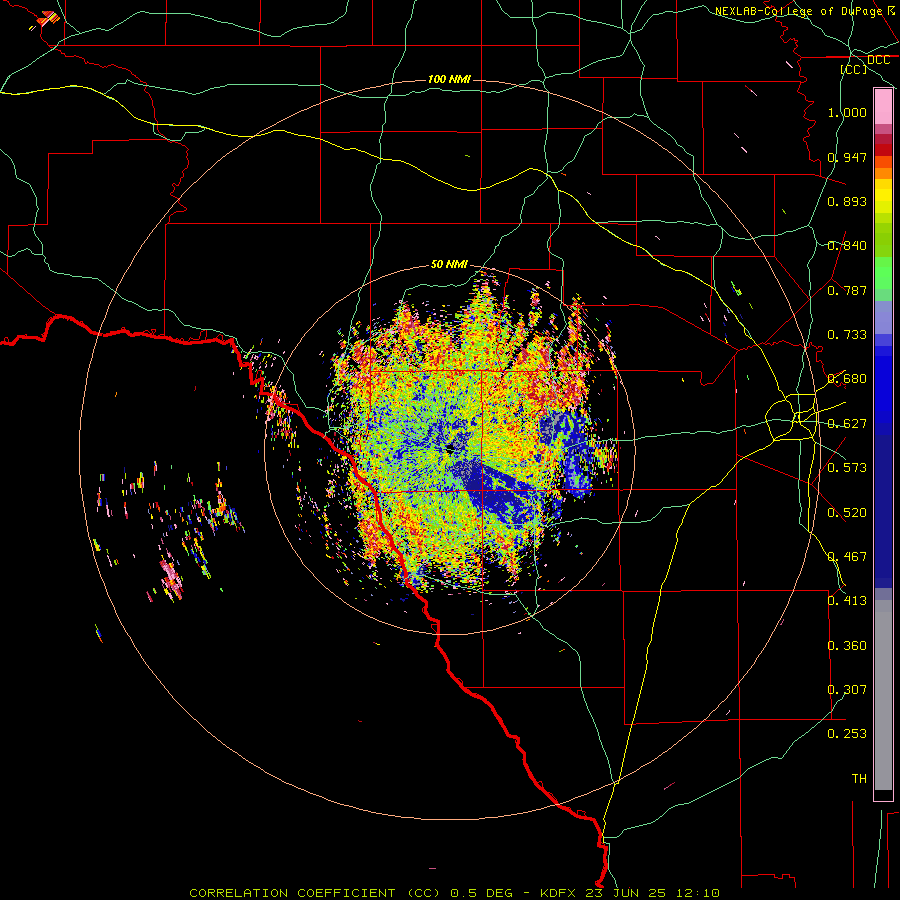This screenshot has height=900, width=900.
Task: Pick the gray color band near 0.307
Action: 883,695
